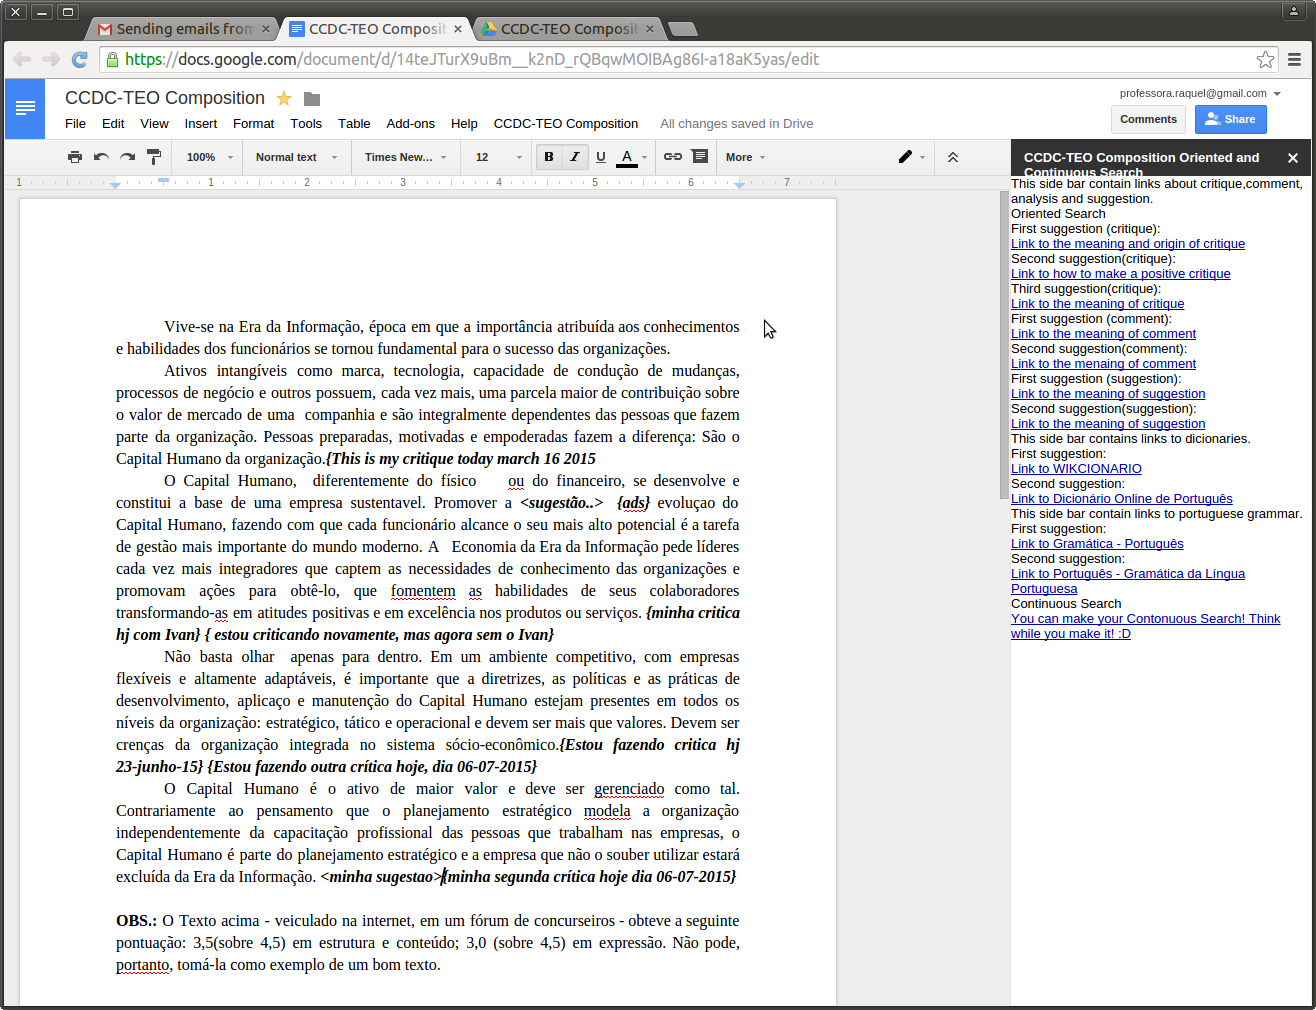The width and height of the screenshot is (1316, 1010).
Task: Click the folder icon to move the document
Action: [x=311, y=98]
